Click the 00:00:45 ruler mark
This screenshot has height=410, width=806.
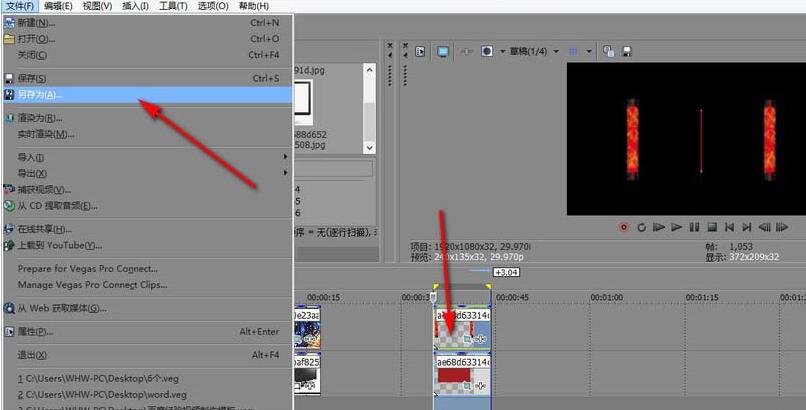513,297
